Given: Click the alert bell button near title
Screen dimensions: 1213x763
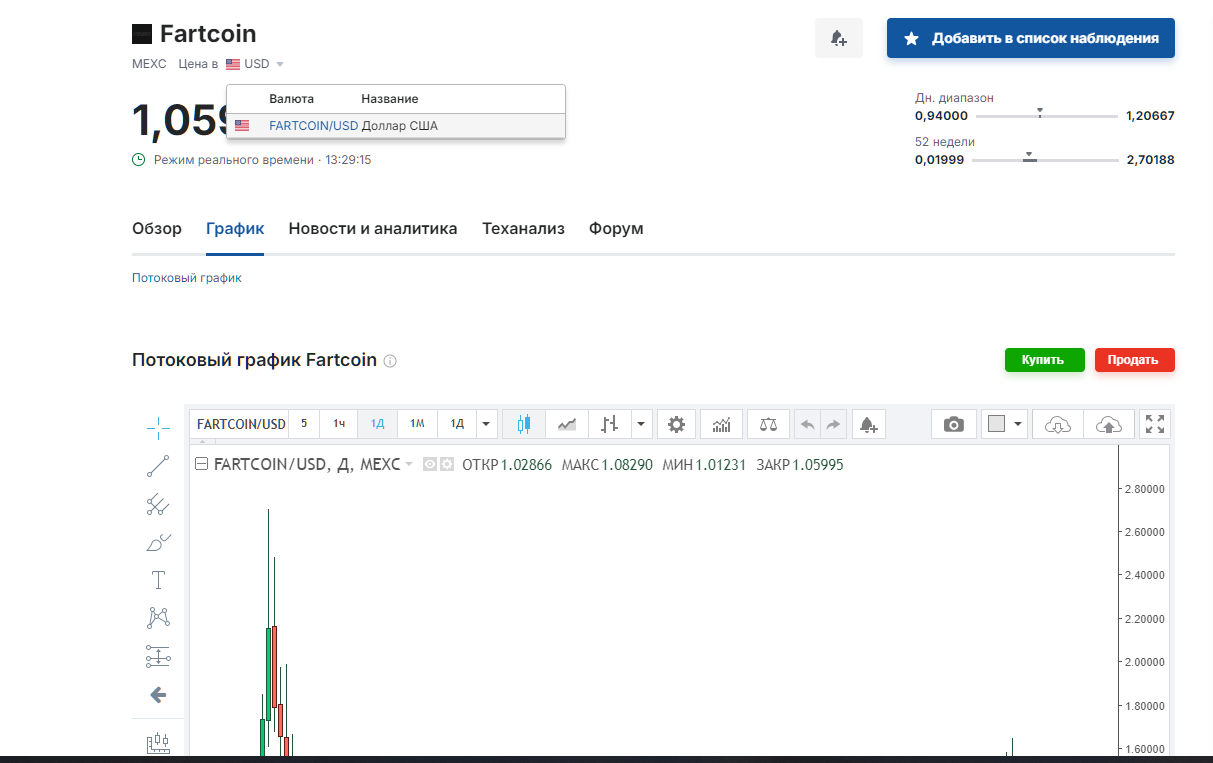Looking at the screenshot, I should (839, 38).
